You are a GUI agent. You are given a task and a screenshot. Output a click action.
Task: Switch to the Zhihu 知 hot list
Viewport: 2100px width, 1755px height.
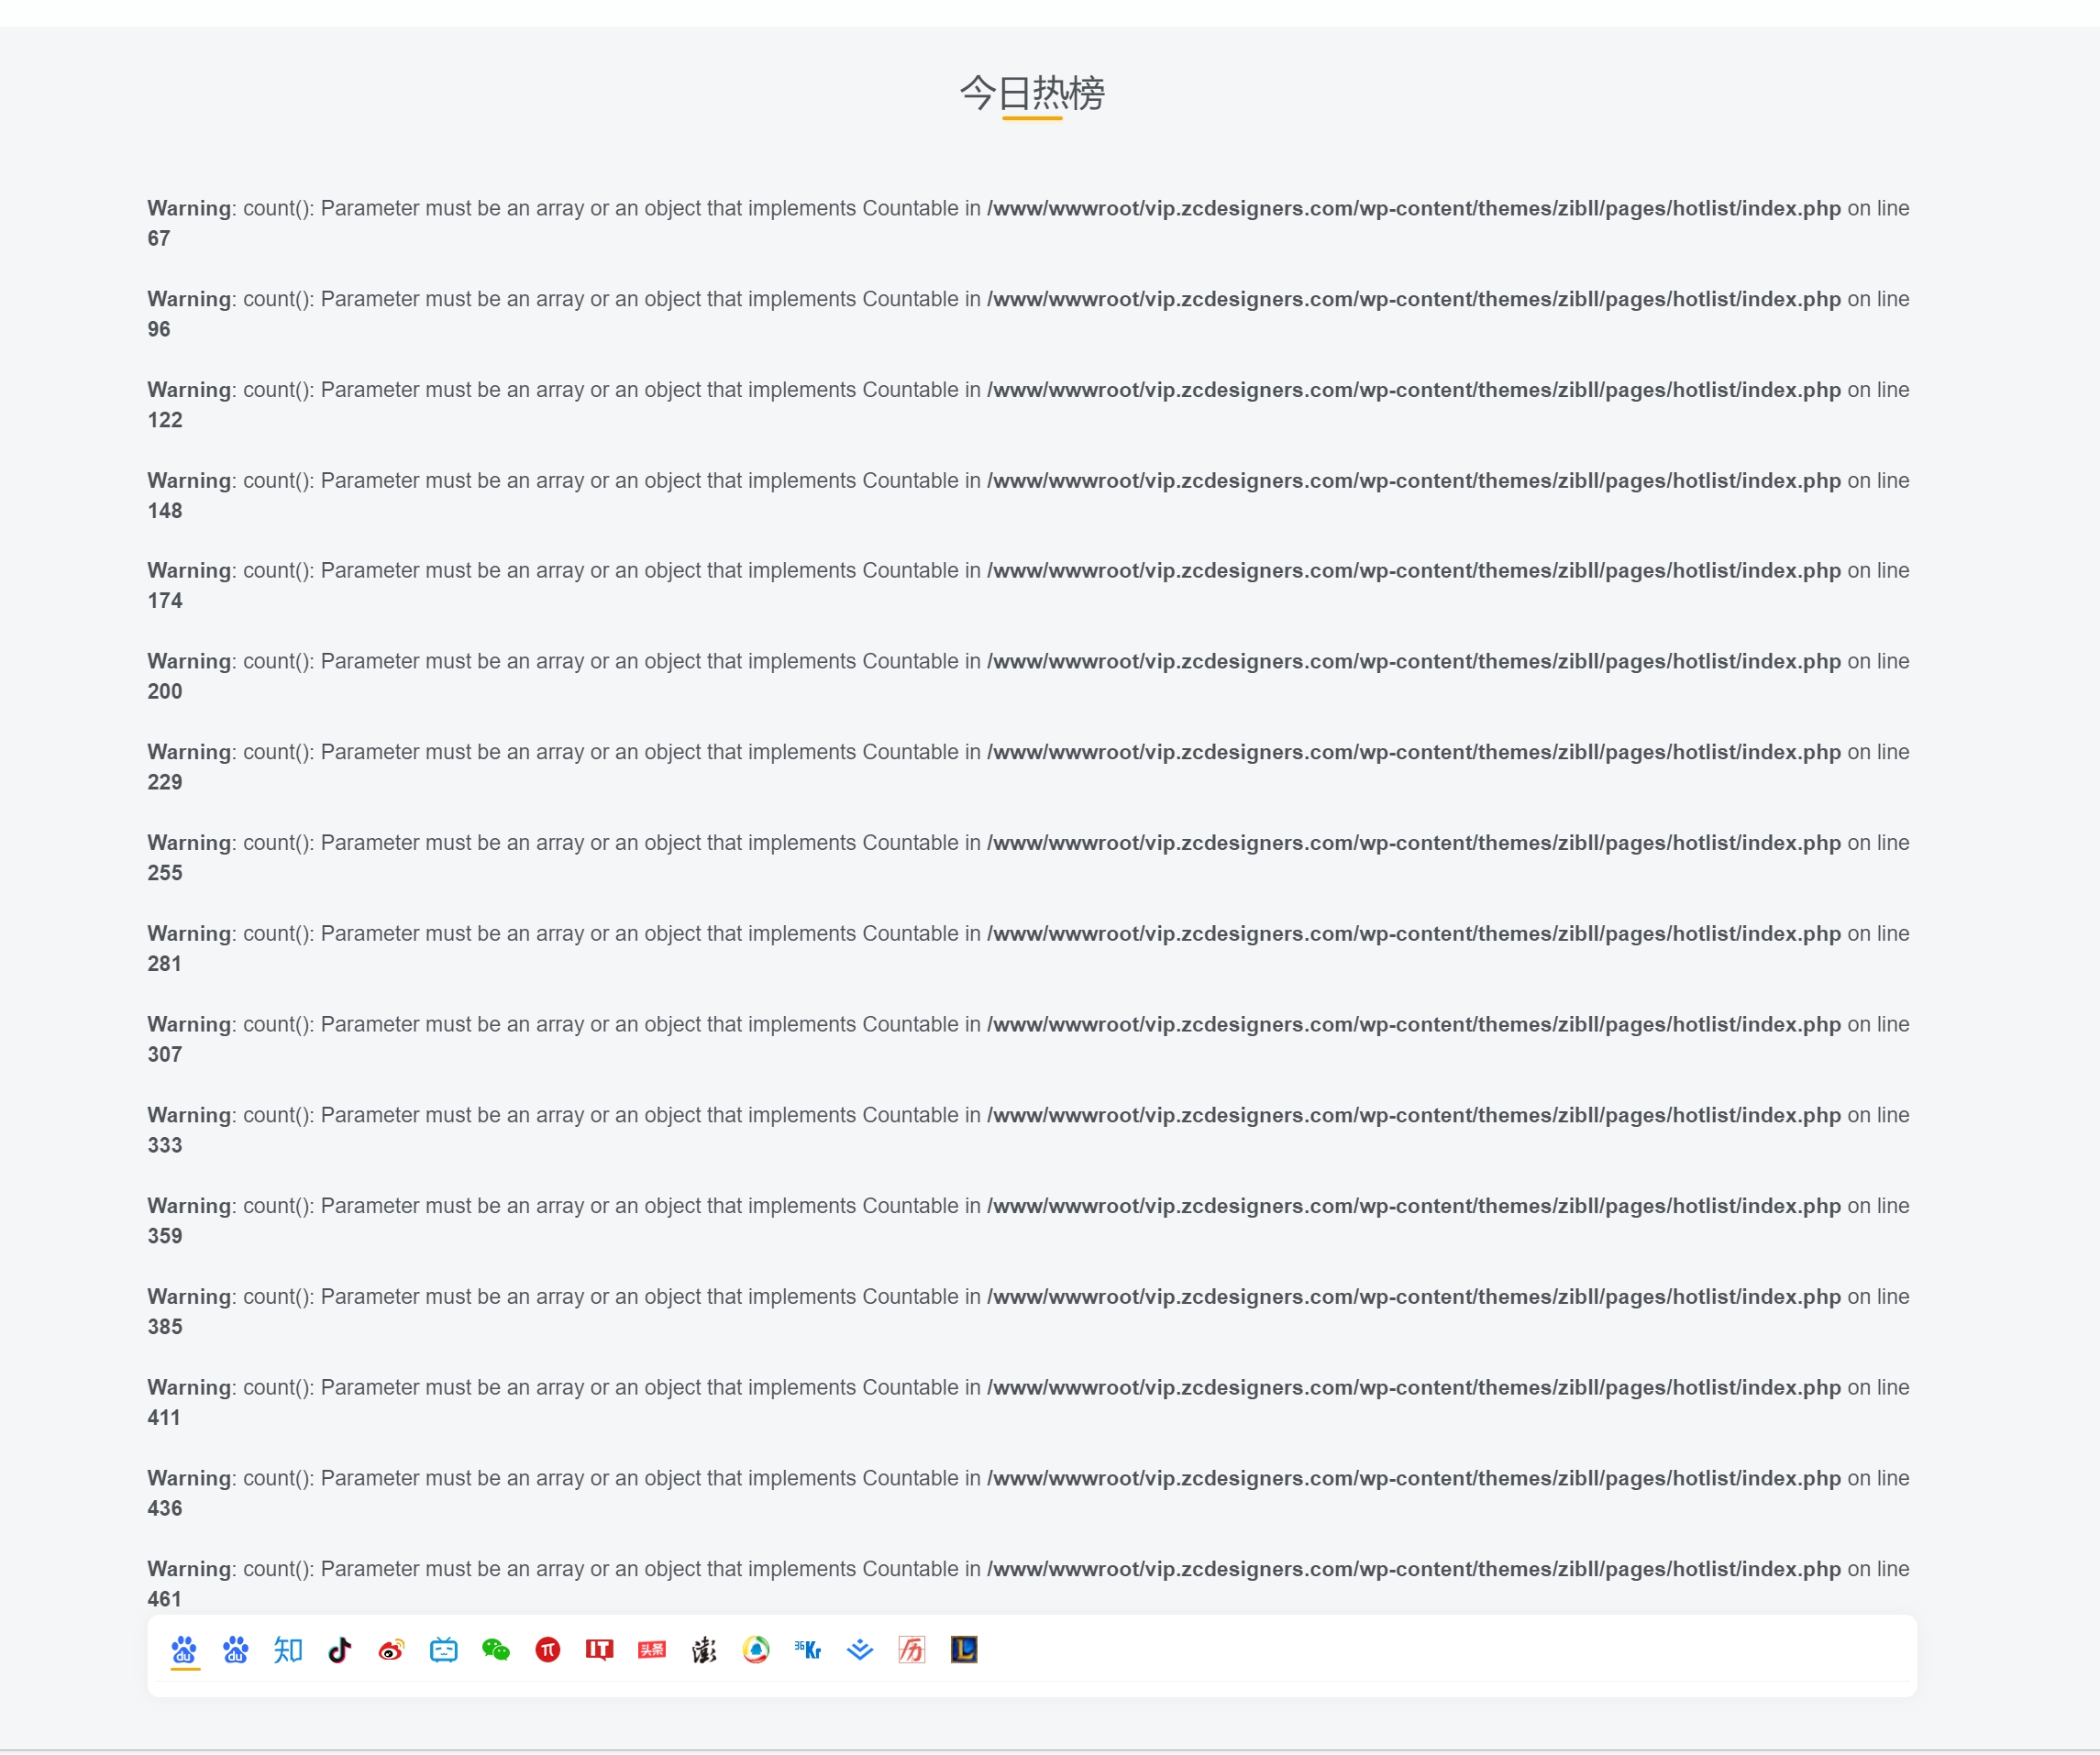coord(288,1649)
